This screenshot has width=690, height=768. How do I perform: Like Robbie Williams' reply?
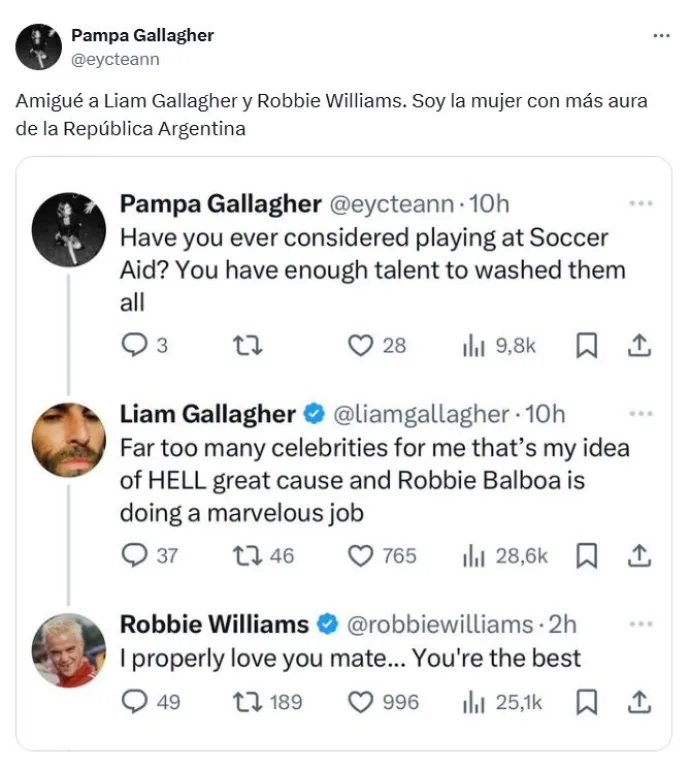tap(361, 702)
